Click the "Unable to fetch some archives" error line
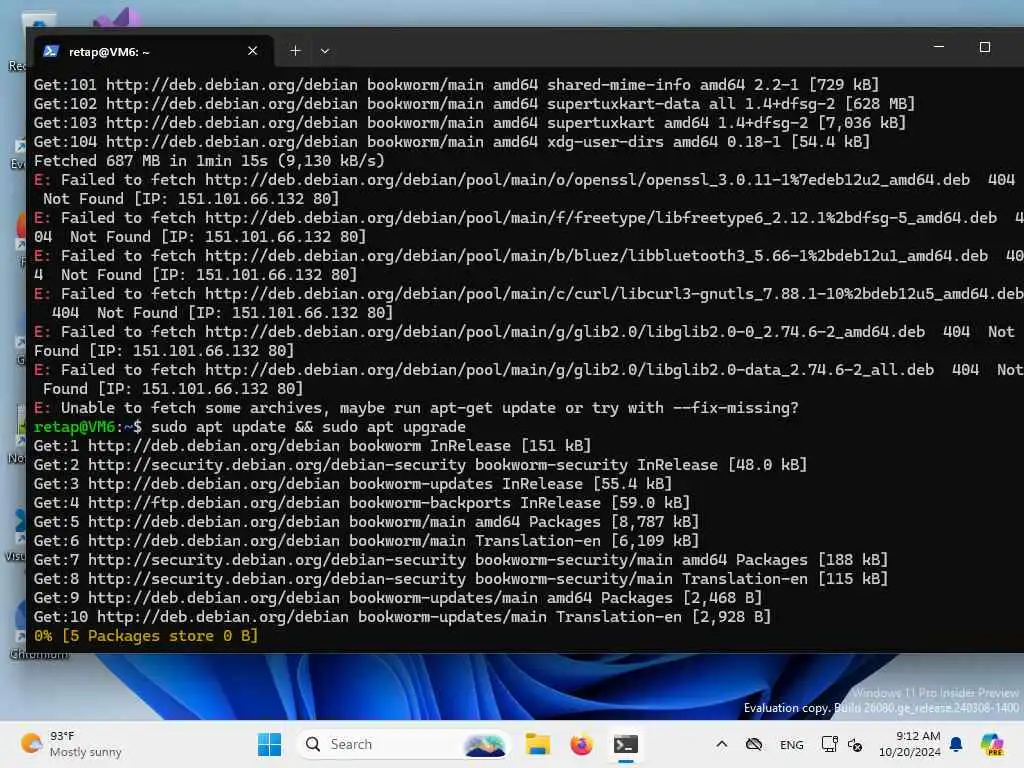Image resolution: width=1024 pixels, height=768 pixels. (416, 408)
